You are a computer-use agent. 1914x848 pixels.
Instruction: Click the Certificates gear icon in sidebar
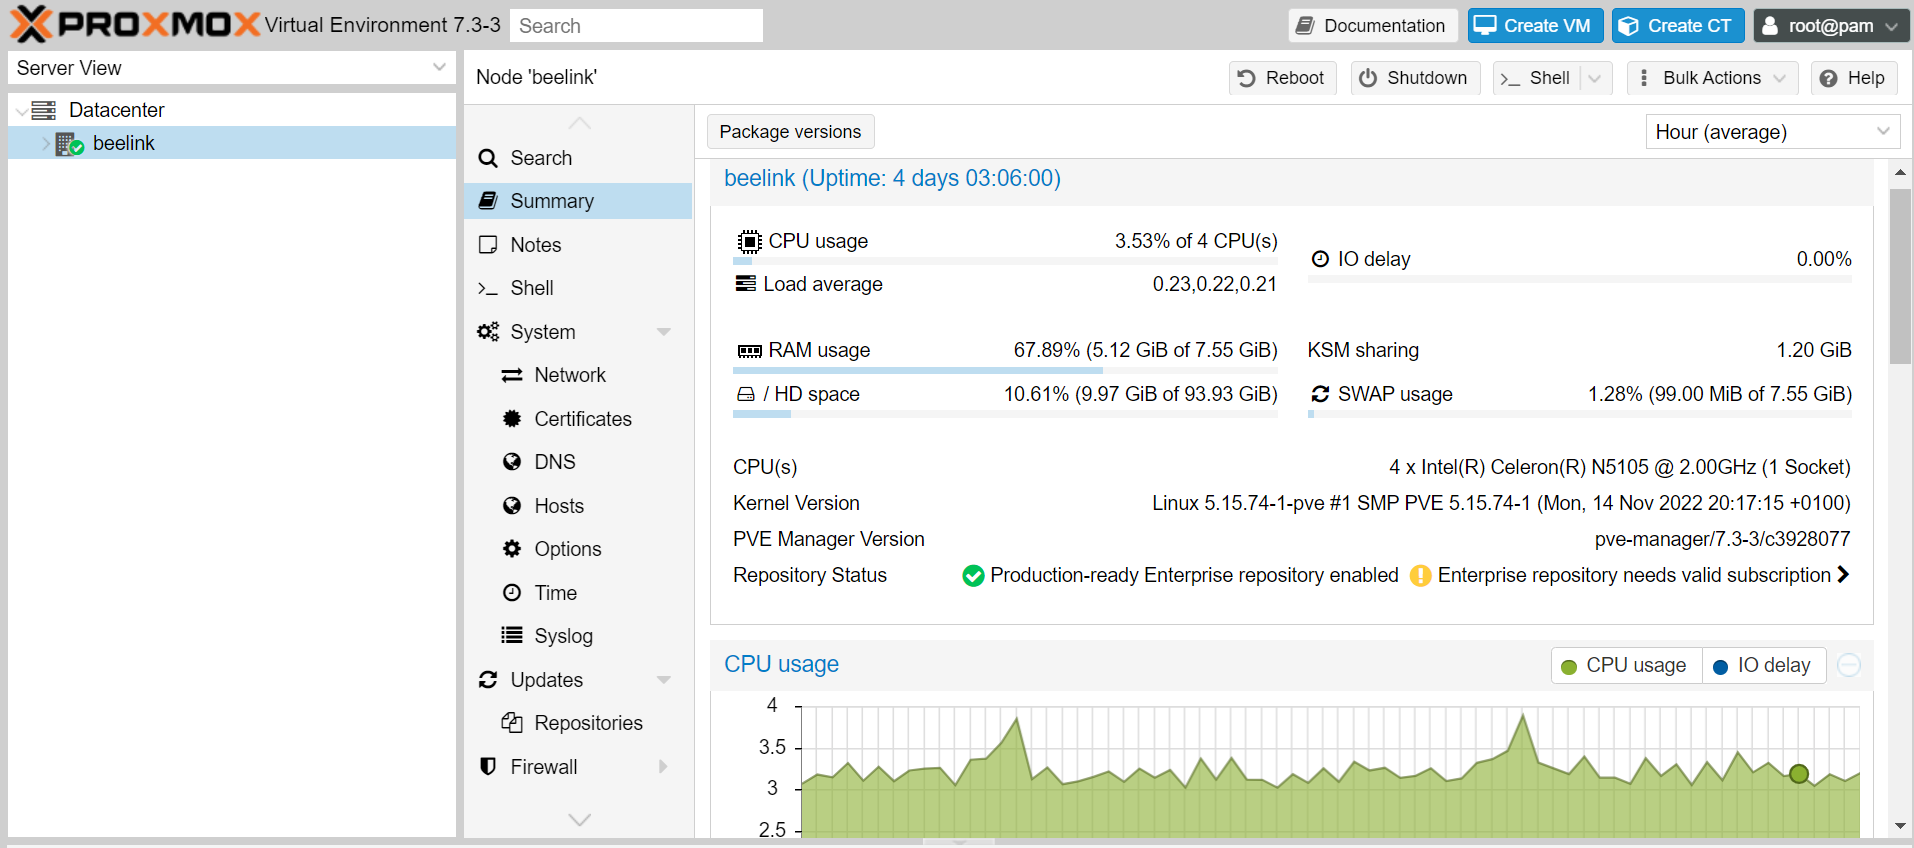pyautogui.click(x=512, y=419)
